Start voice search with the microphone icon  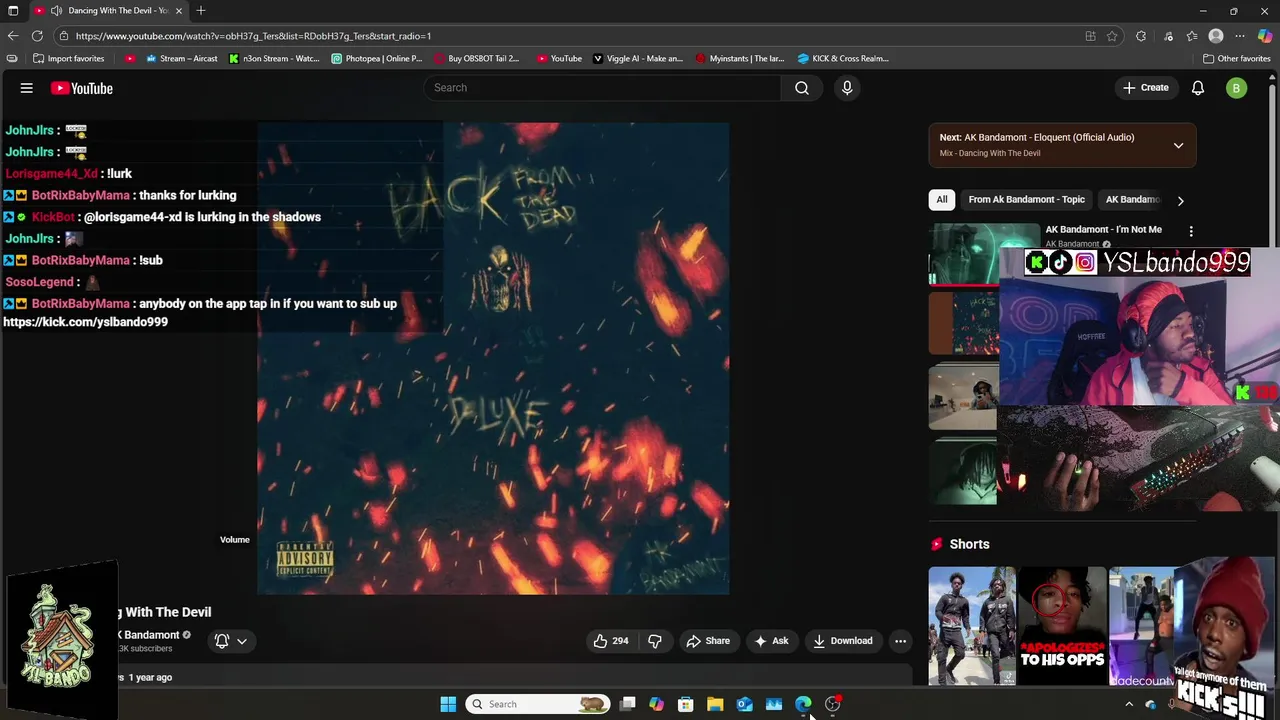847,88
